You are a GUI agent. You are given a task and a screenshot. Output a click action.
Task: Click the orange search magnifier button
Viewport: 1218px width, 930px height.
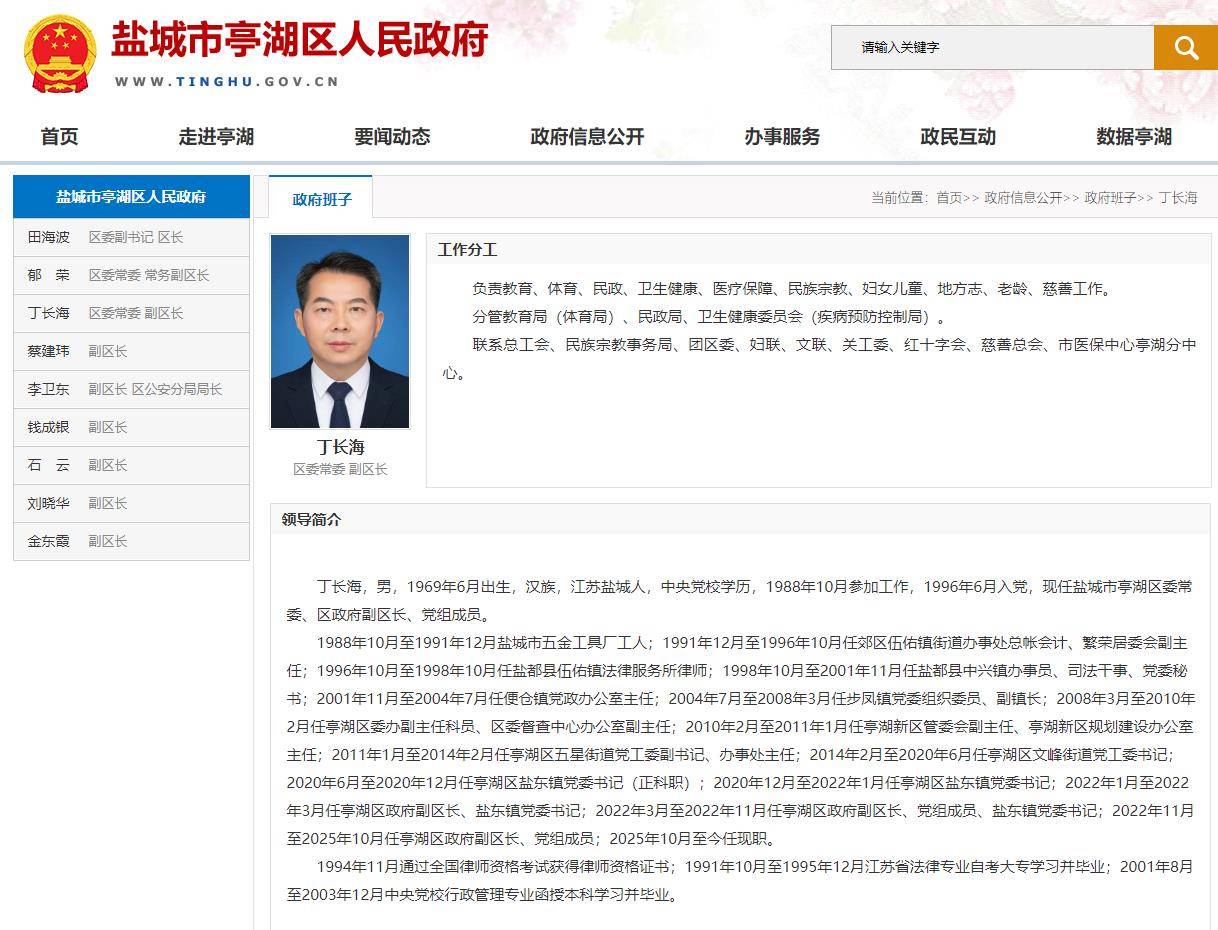[1186, 47]
